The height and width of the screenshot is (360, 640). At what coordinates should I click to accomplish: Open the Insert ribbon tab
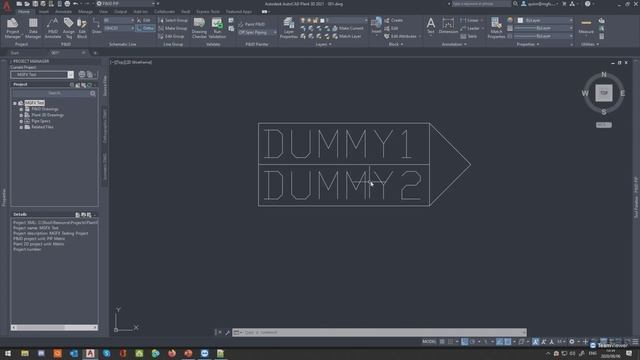44,12
